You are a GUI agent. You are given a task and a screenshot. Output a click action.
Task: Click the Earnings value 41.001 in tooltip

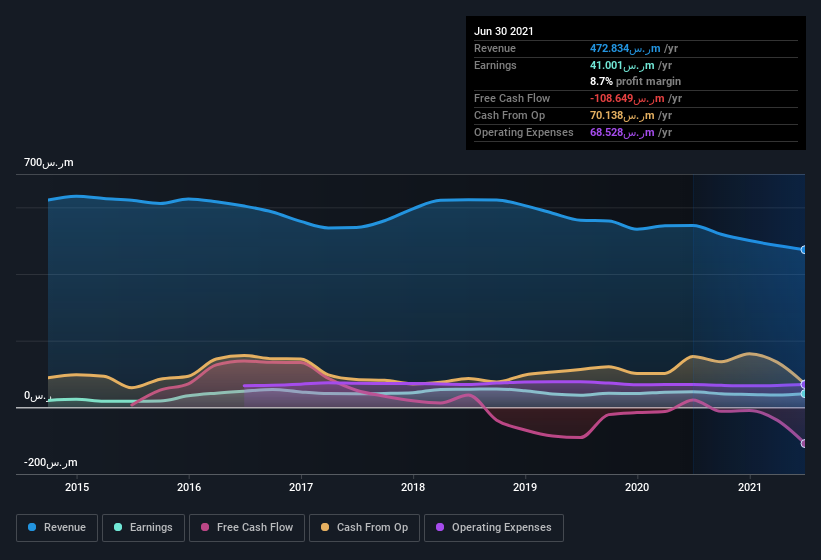click(x=622, y=65)
